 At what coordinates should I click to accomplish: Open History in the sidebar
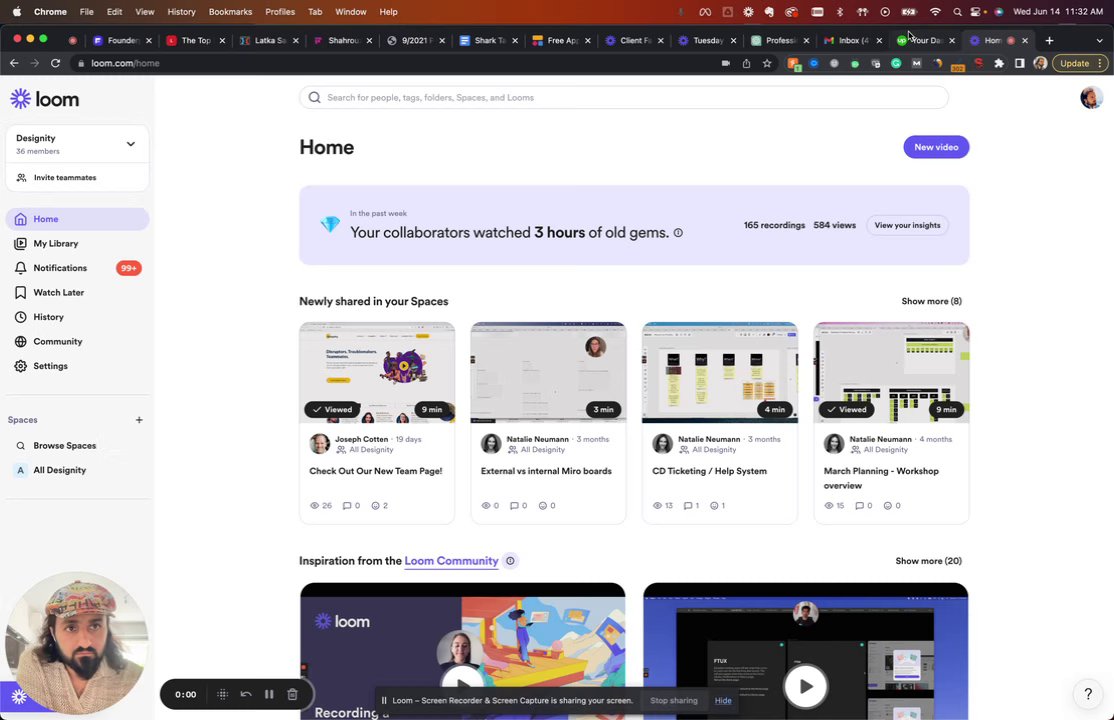(x=77, y=317)
